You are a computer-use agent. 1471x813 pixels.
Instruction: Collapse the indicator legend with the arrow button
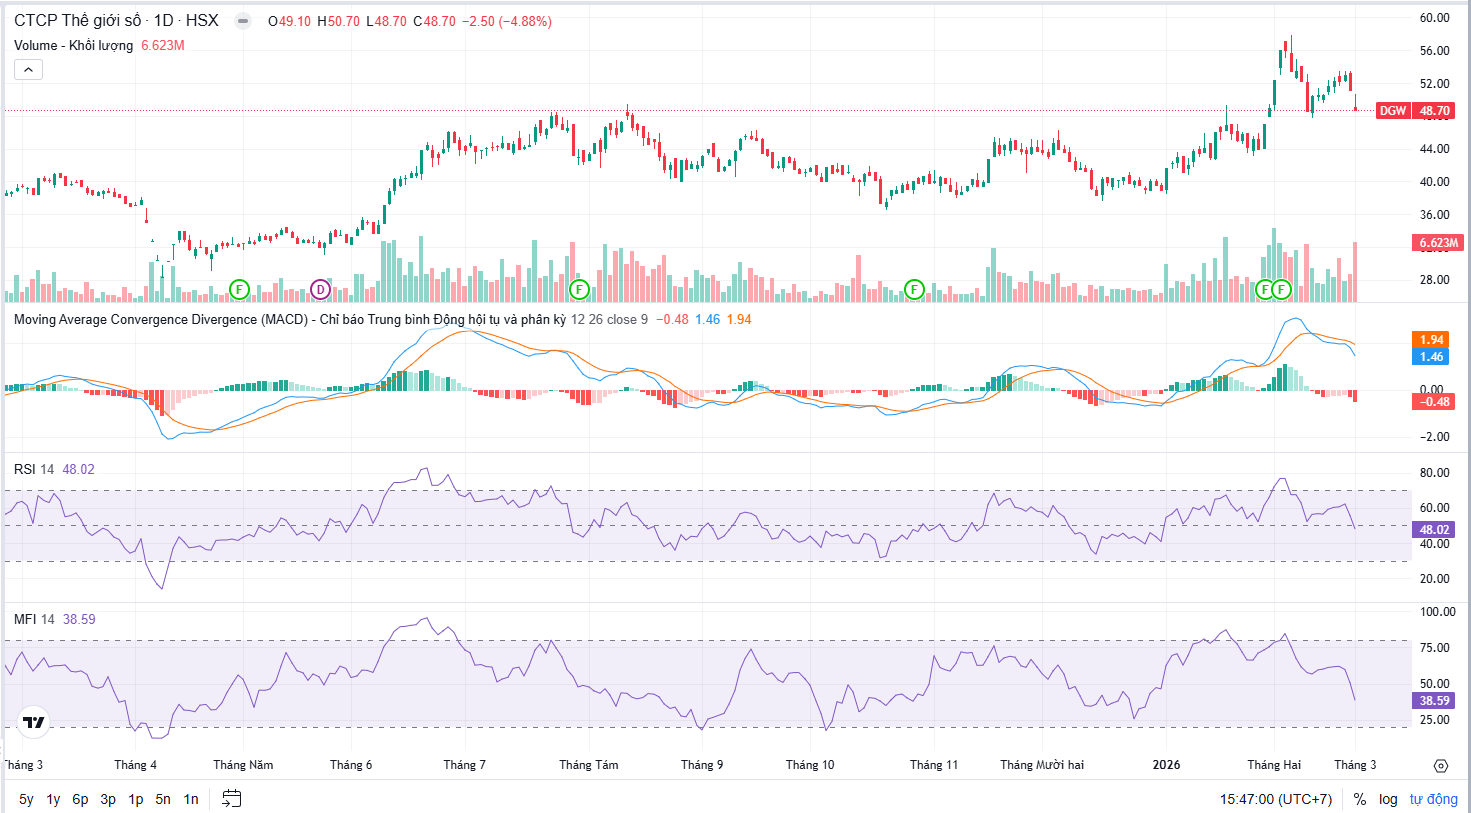point(28,70)
